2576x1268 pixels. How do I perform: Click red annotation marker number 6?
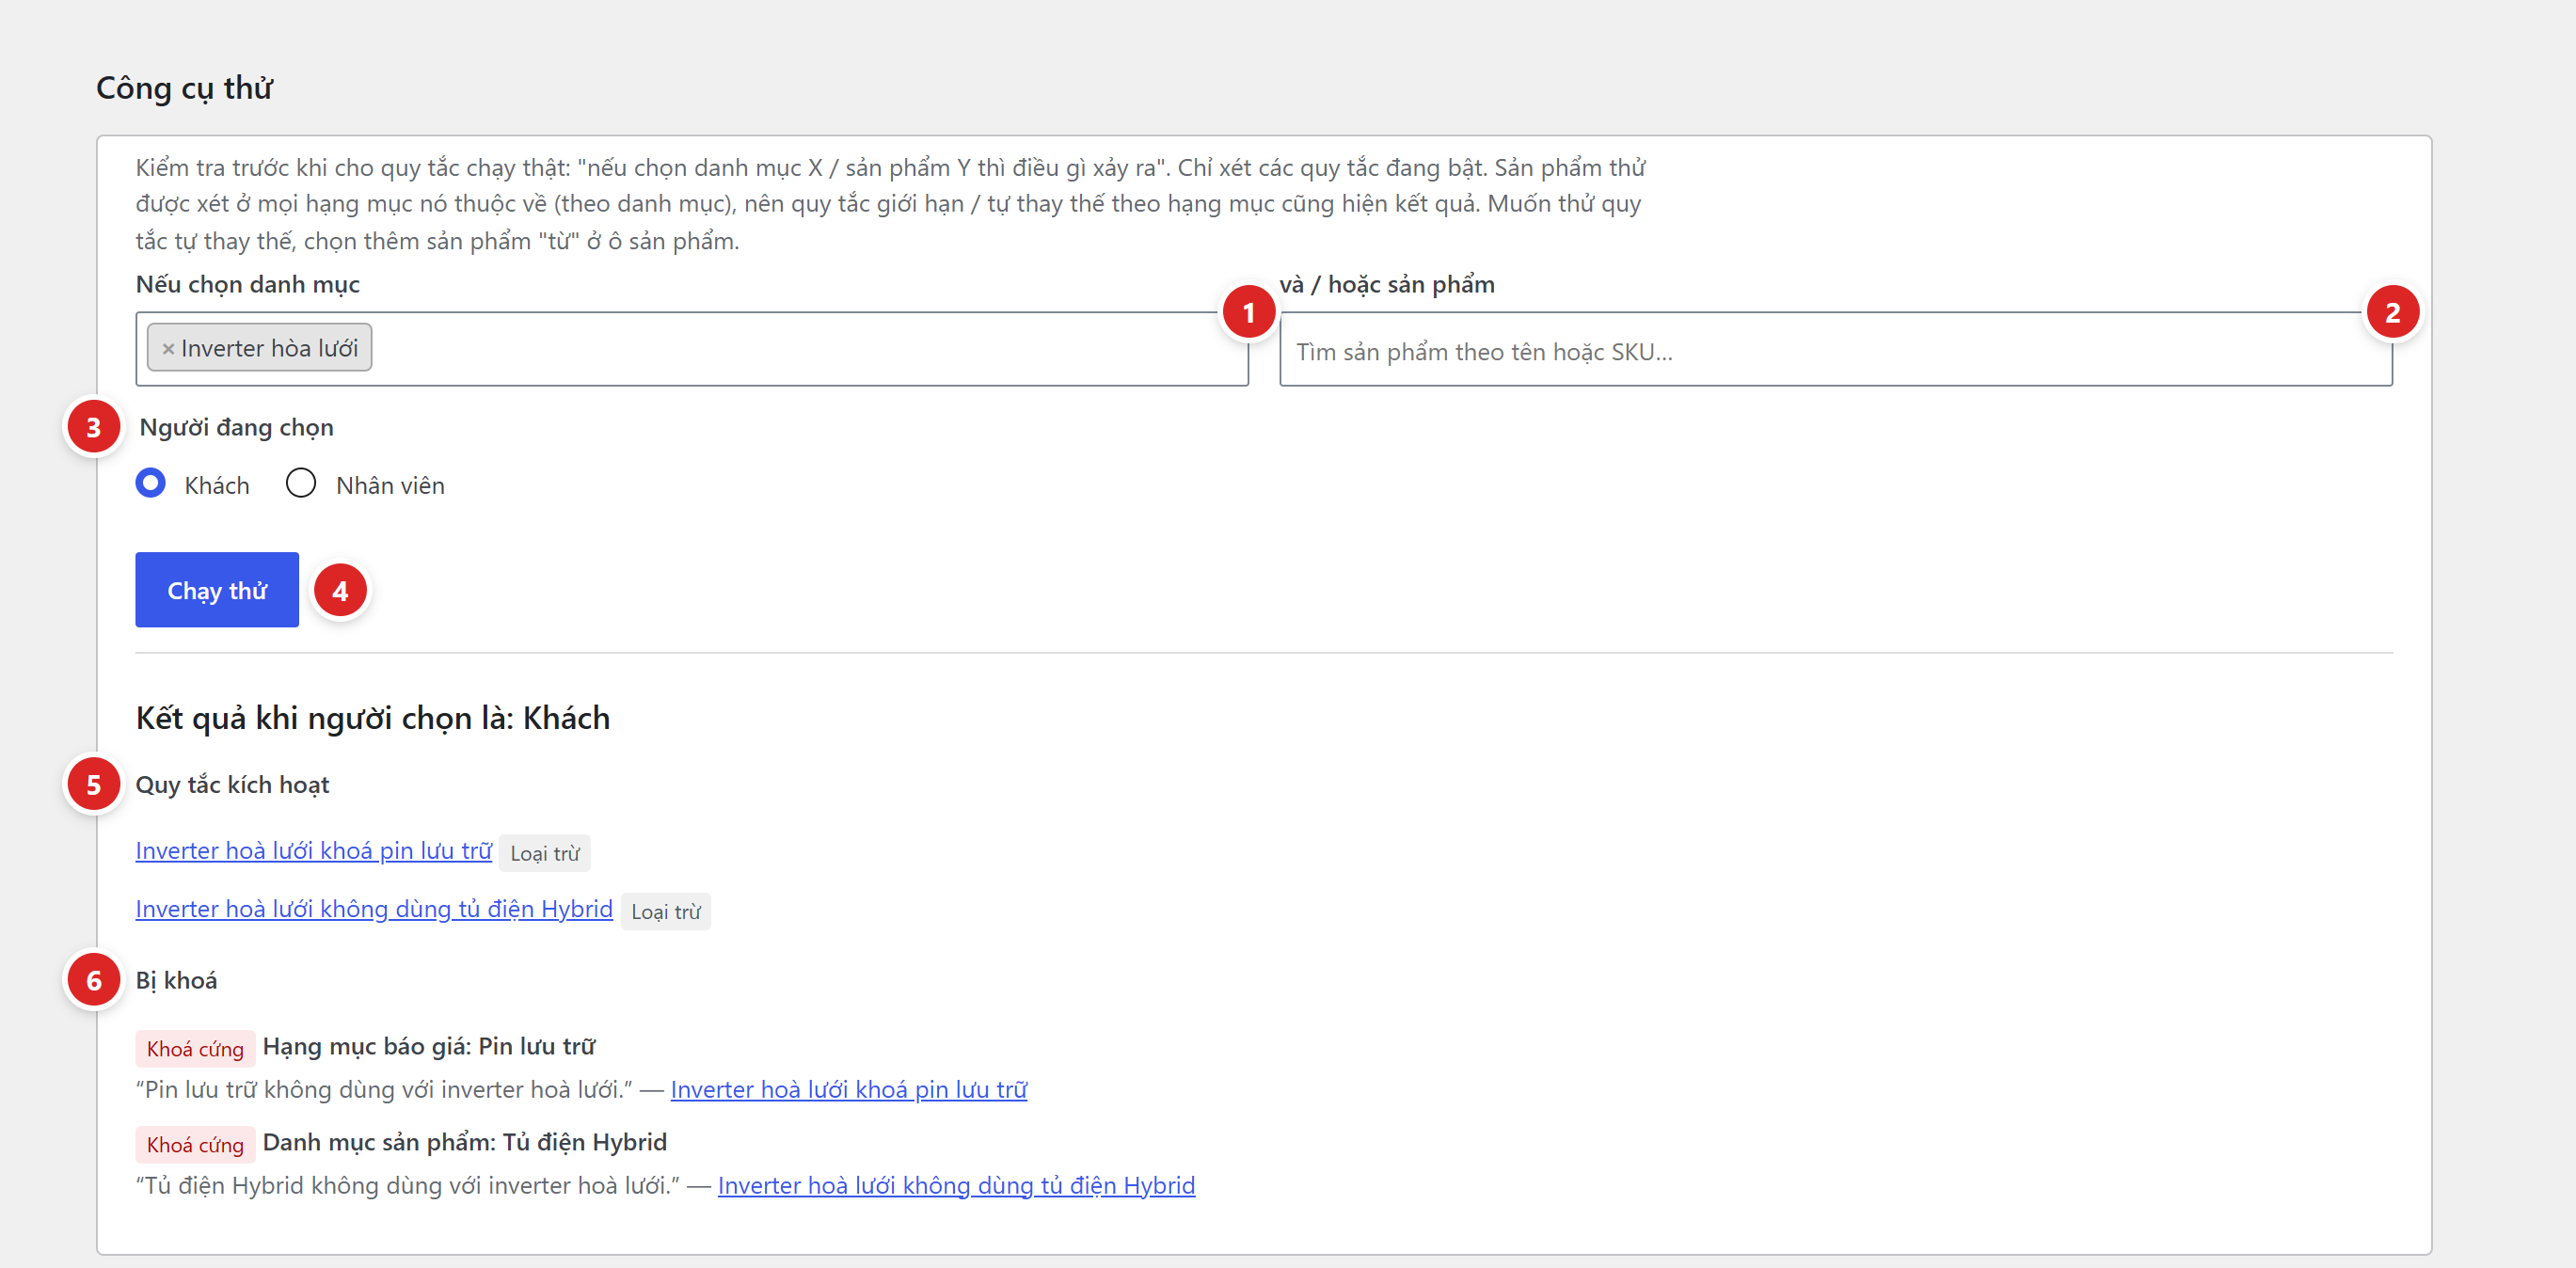pos(93,980)
